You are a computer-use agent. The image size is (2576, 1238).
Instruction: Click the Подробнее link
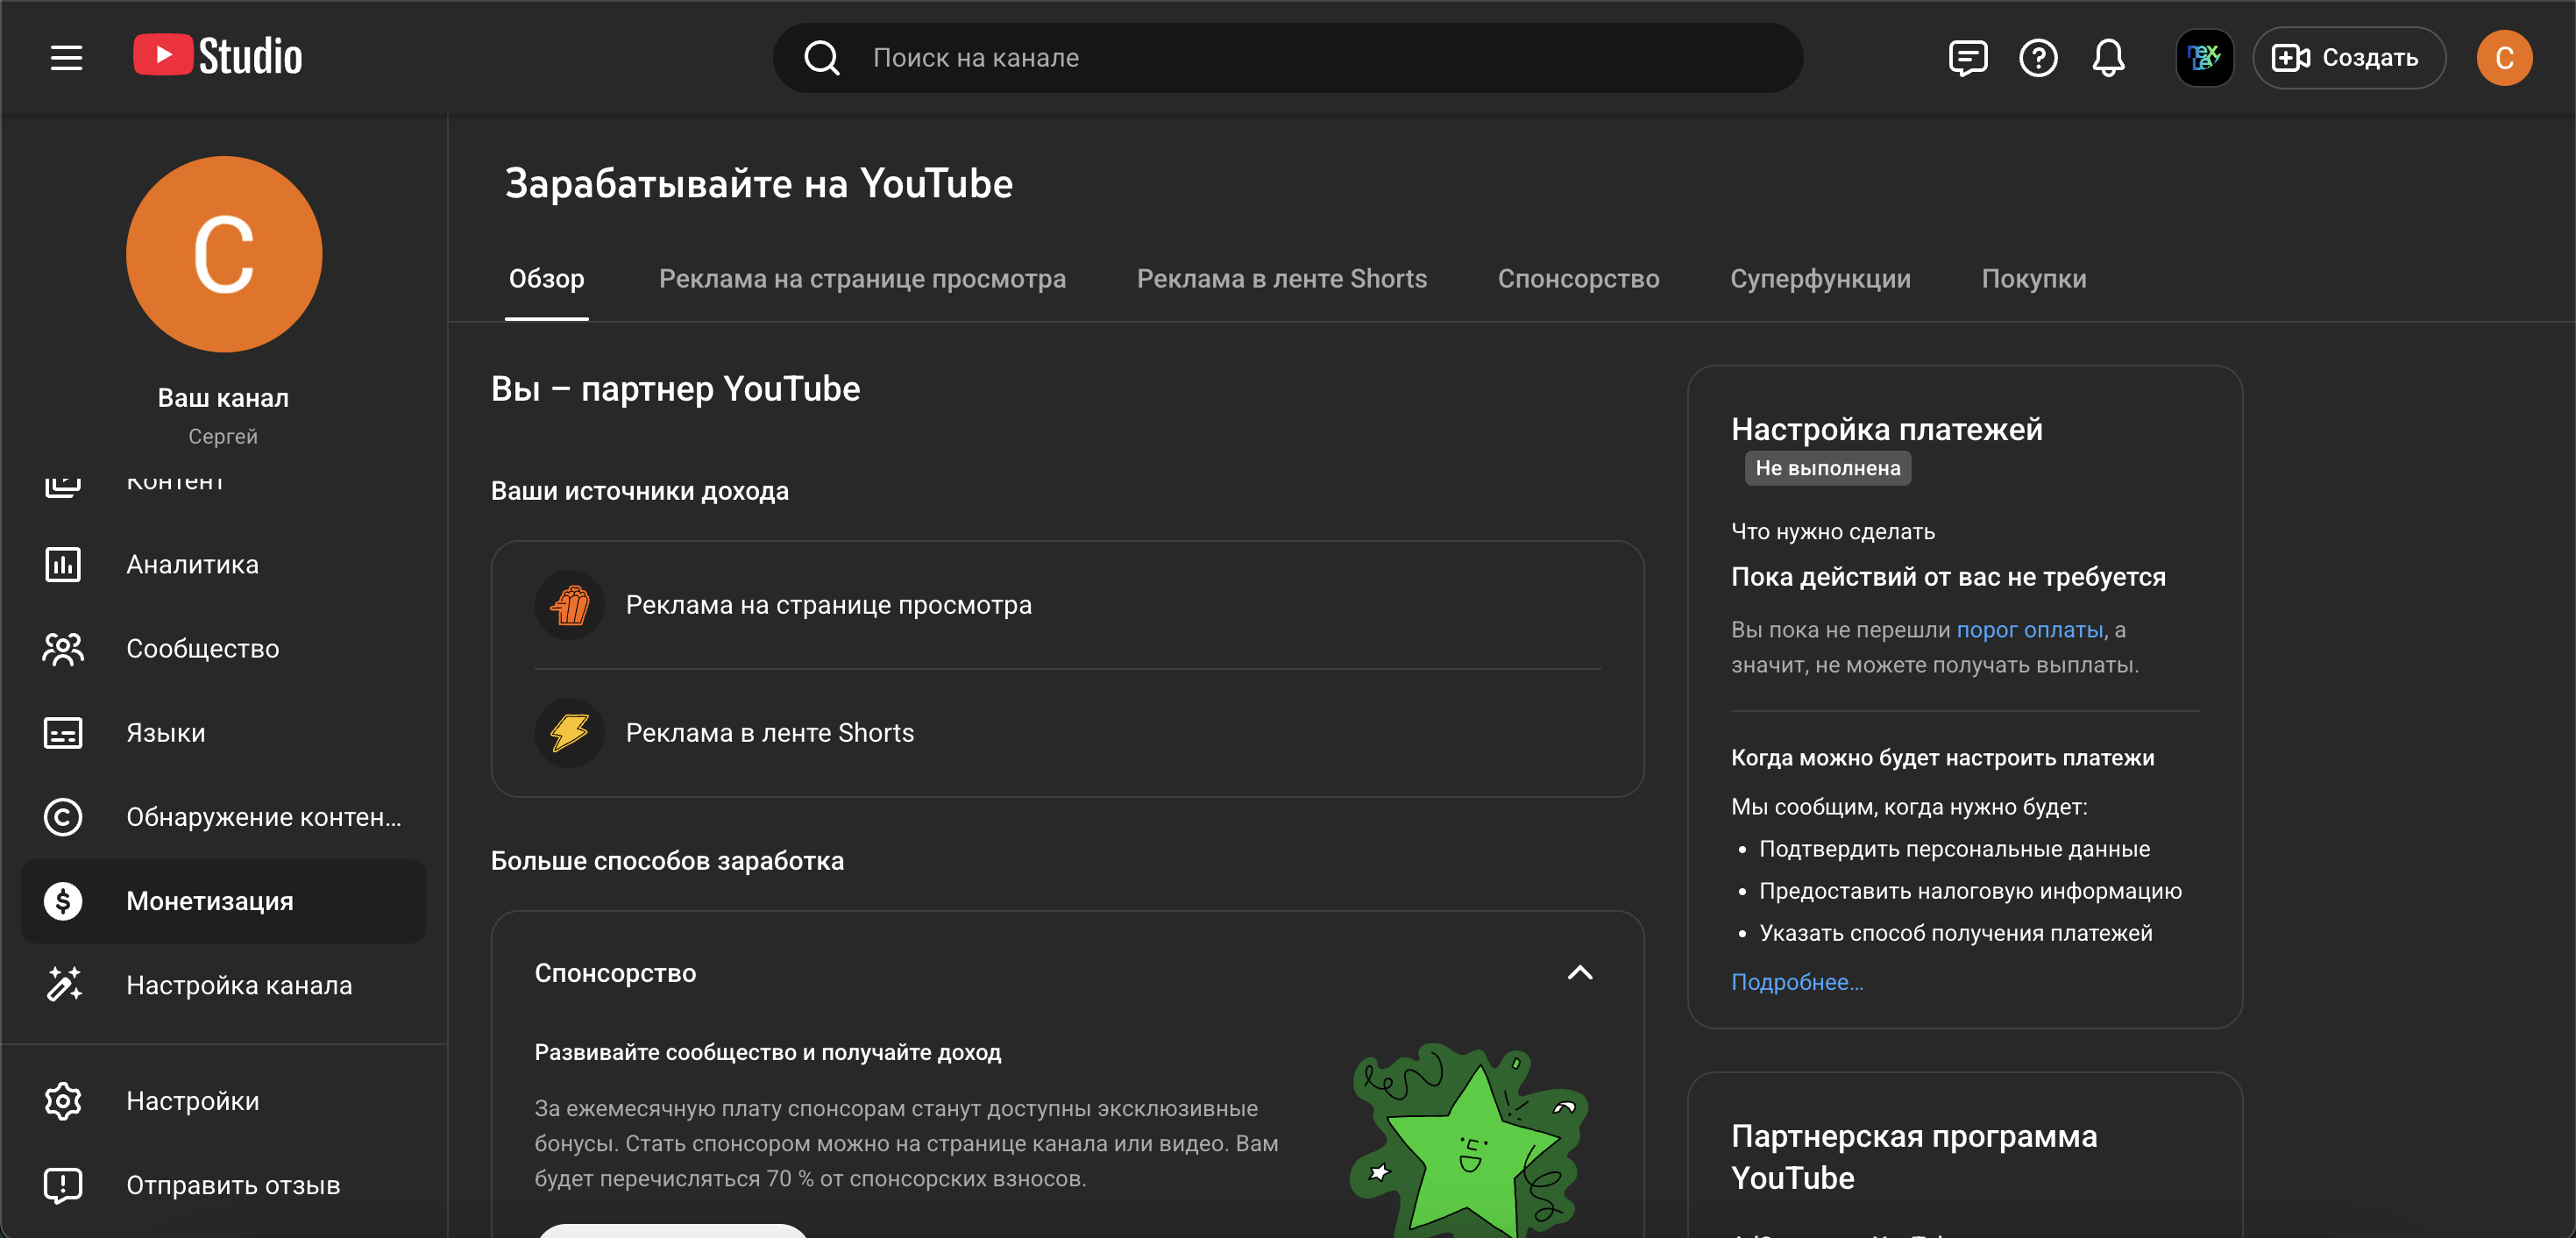1796,982
